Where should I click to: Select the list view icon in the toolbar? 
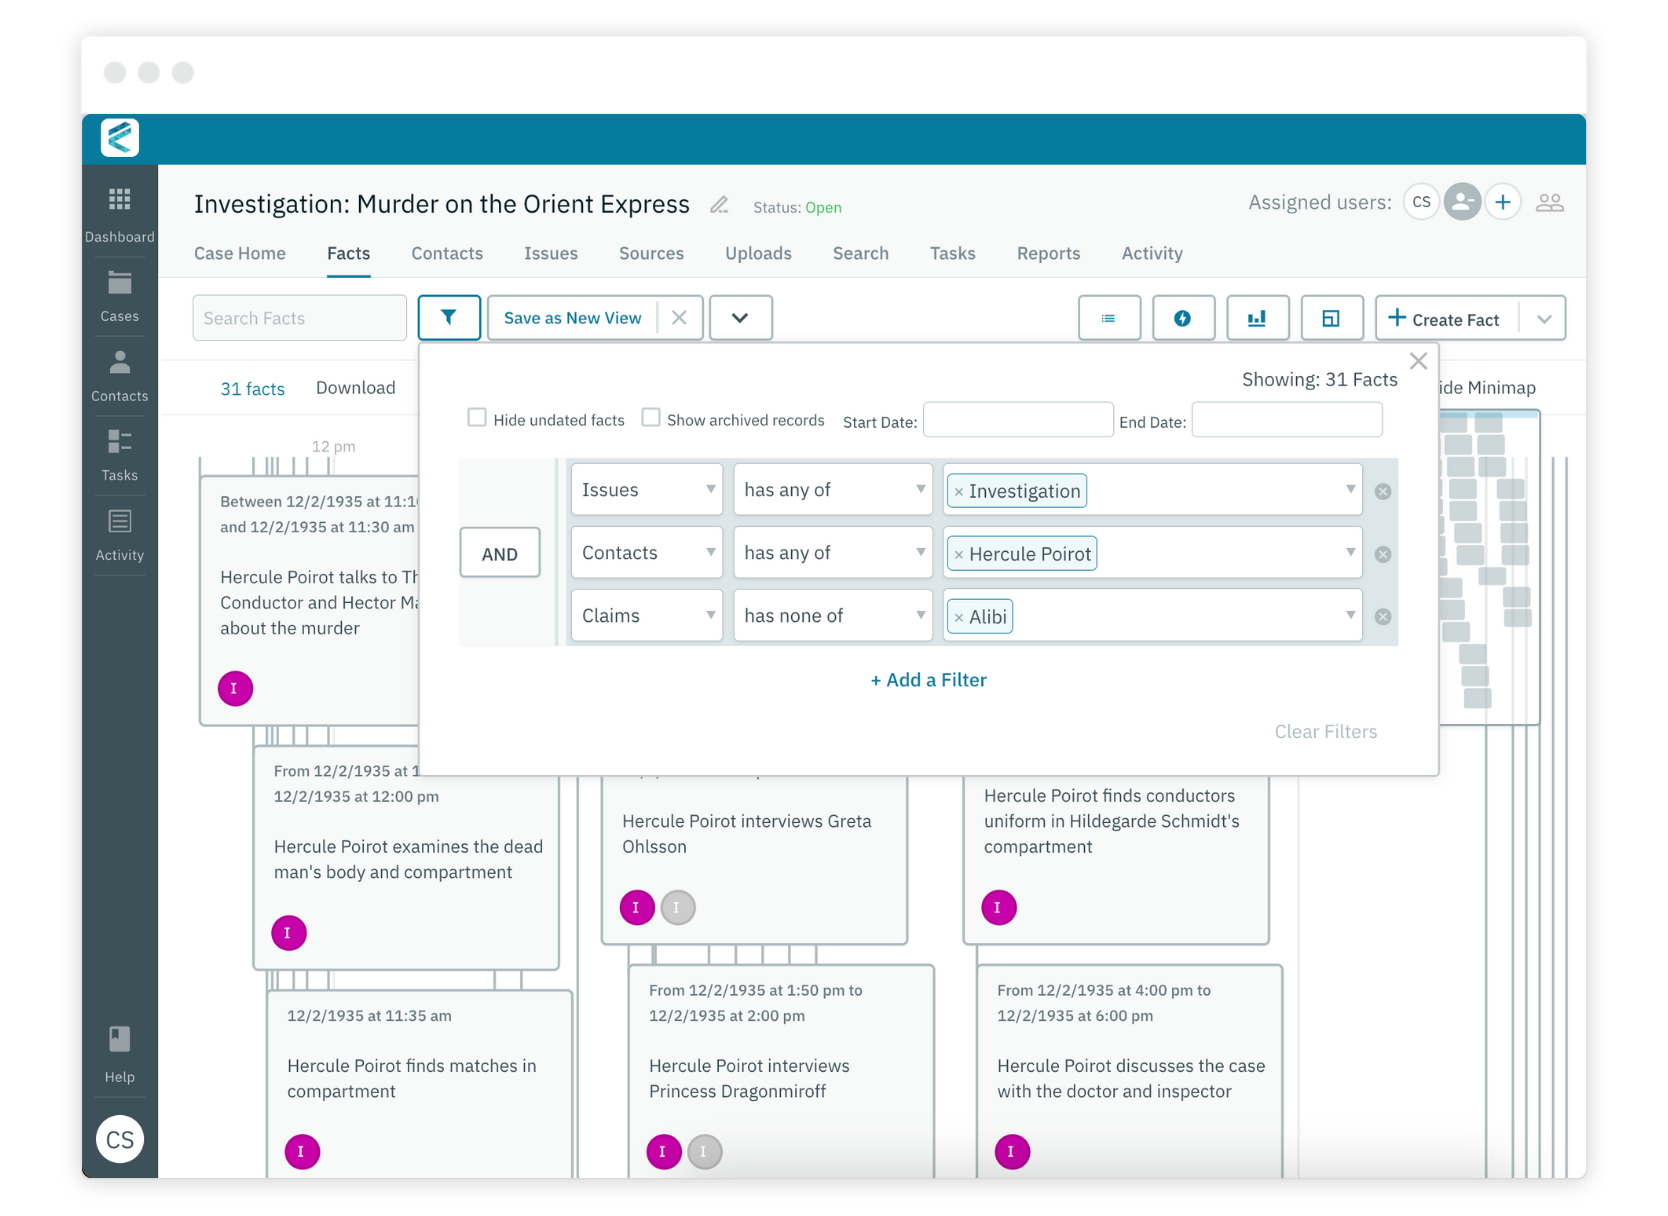click(1109, 318)
